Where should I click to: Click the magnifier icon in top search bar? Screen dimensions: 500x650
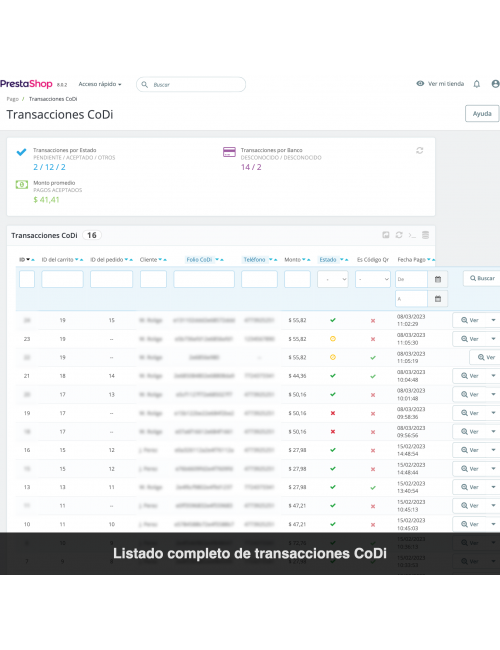(145, 85)
